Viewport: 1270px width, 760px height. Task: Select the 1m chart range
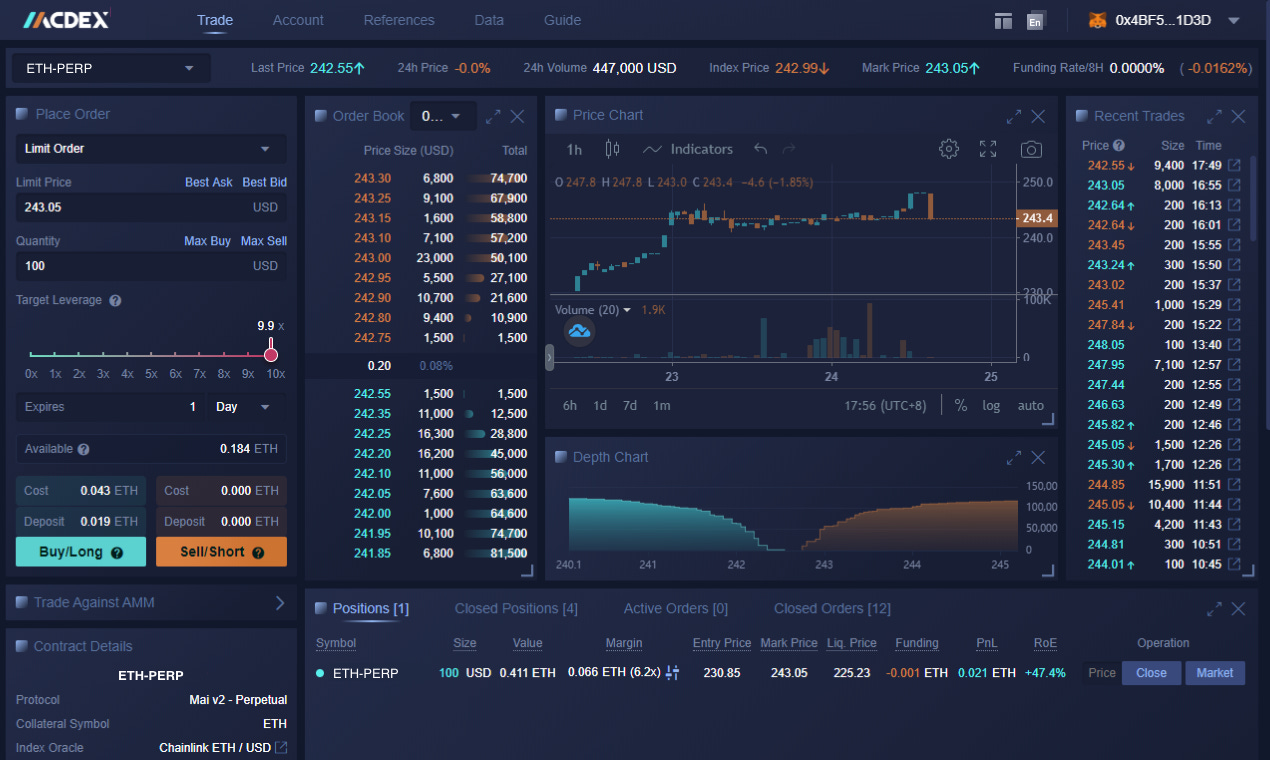(x=662, y=406)
